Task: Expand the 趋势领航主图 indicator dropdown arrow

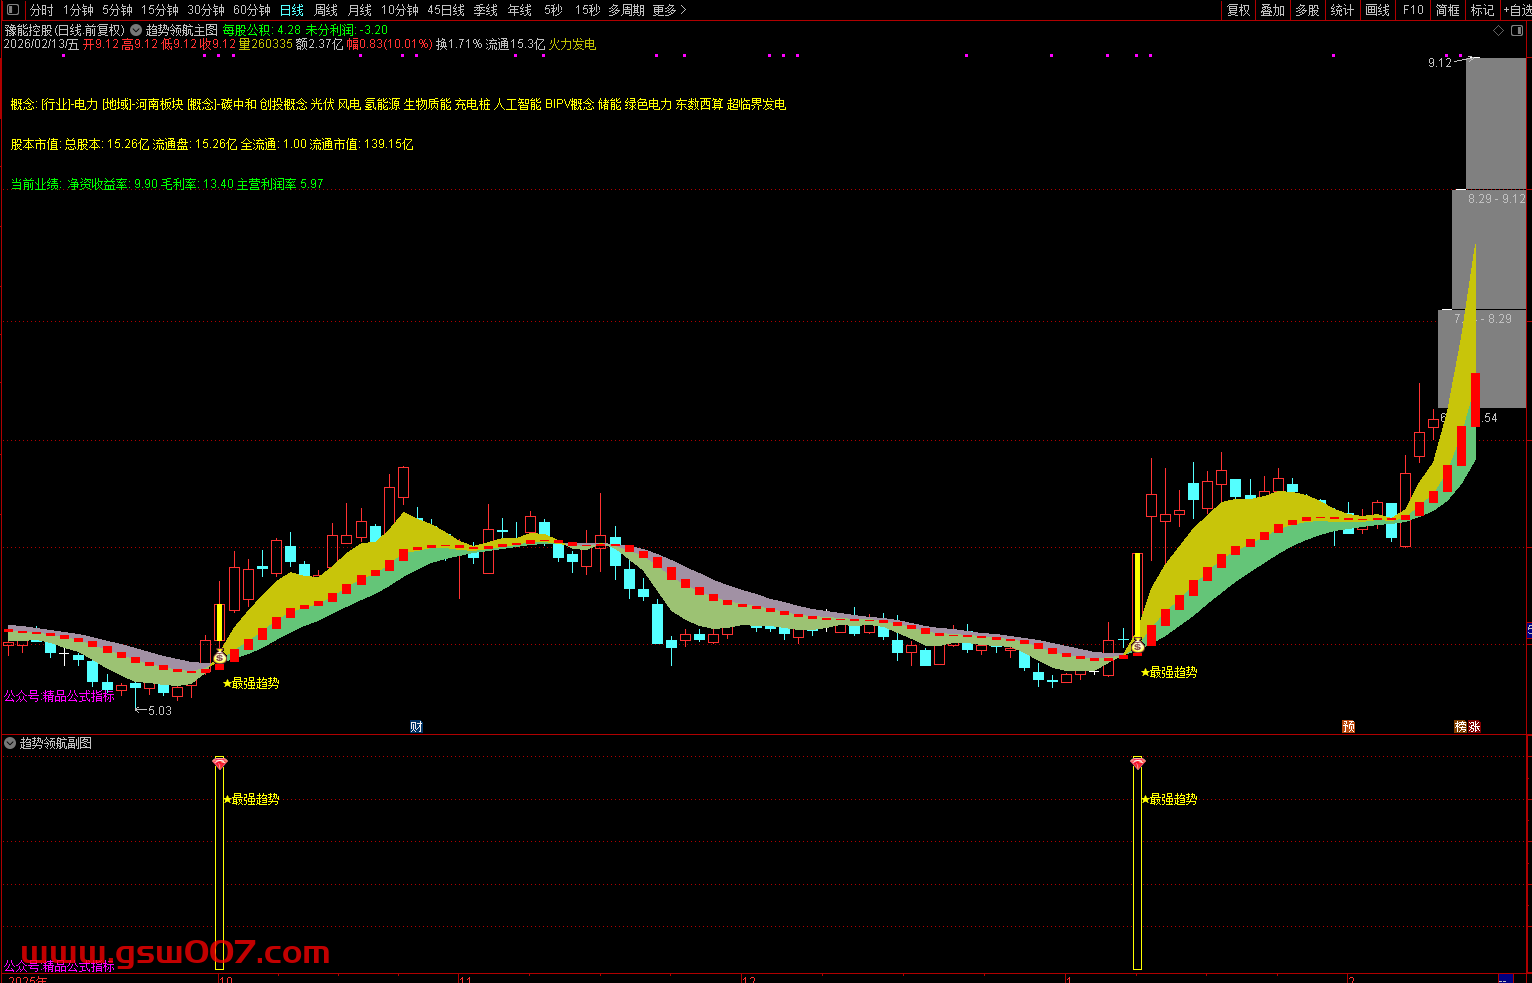Action: tap(136, 31)
